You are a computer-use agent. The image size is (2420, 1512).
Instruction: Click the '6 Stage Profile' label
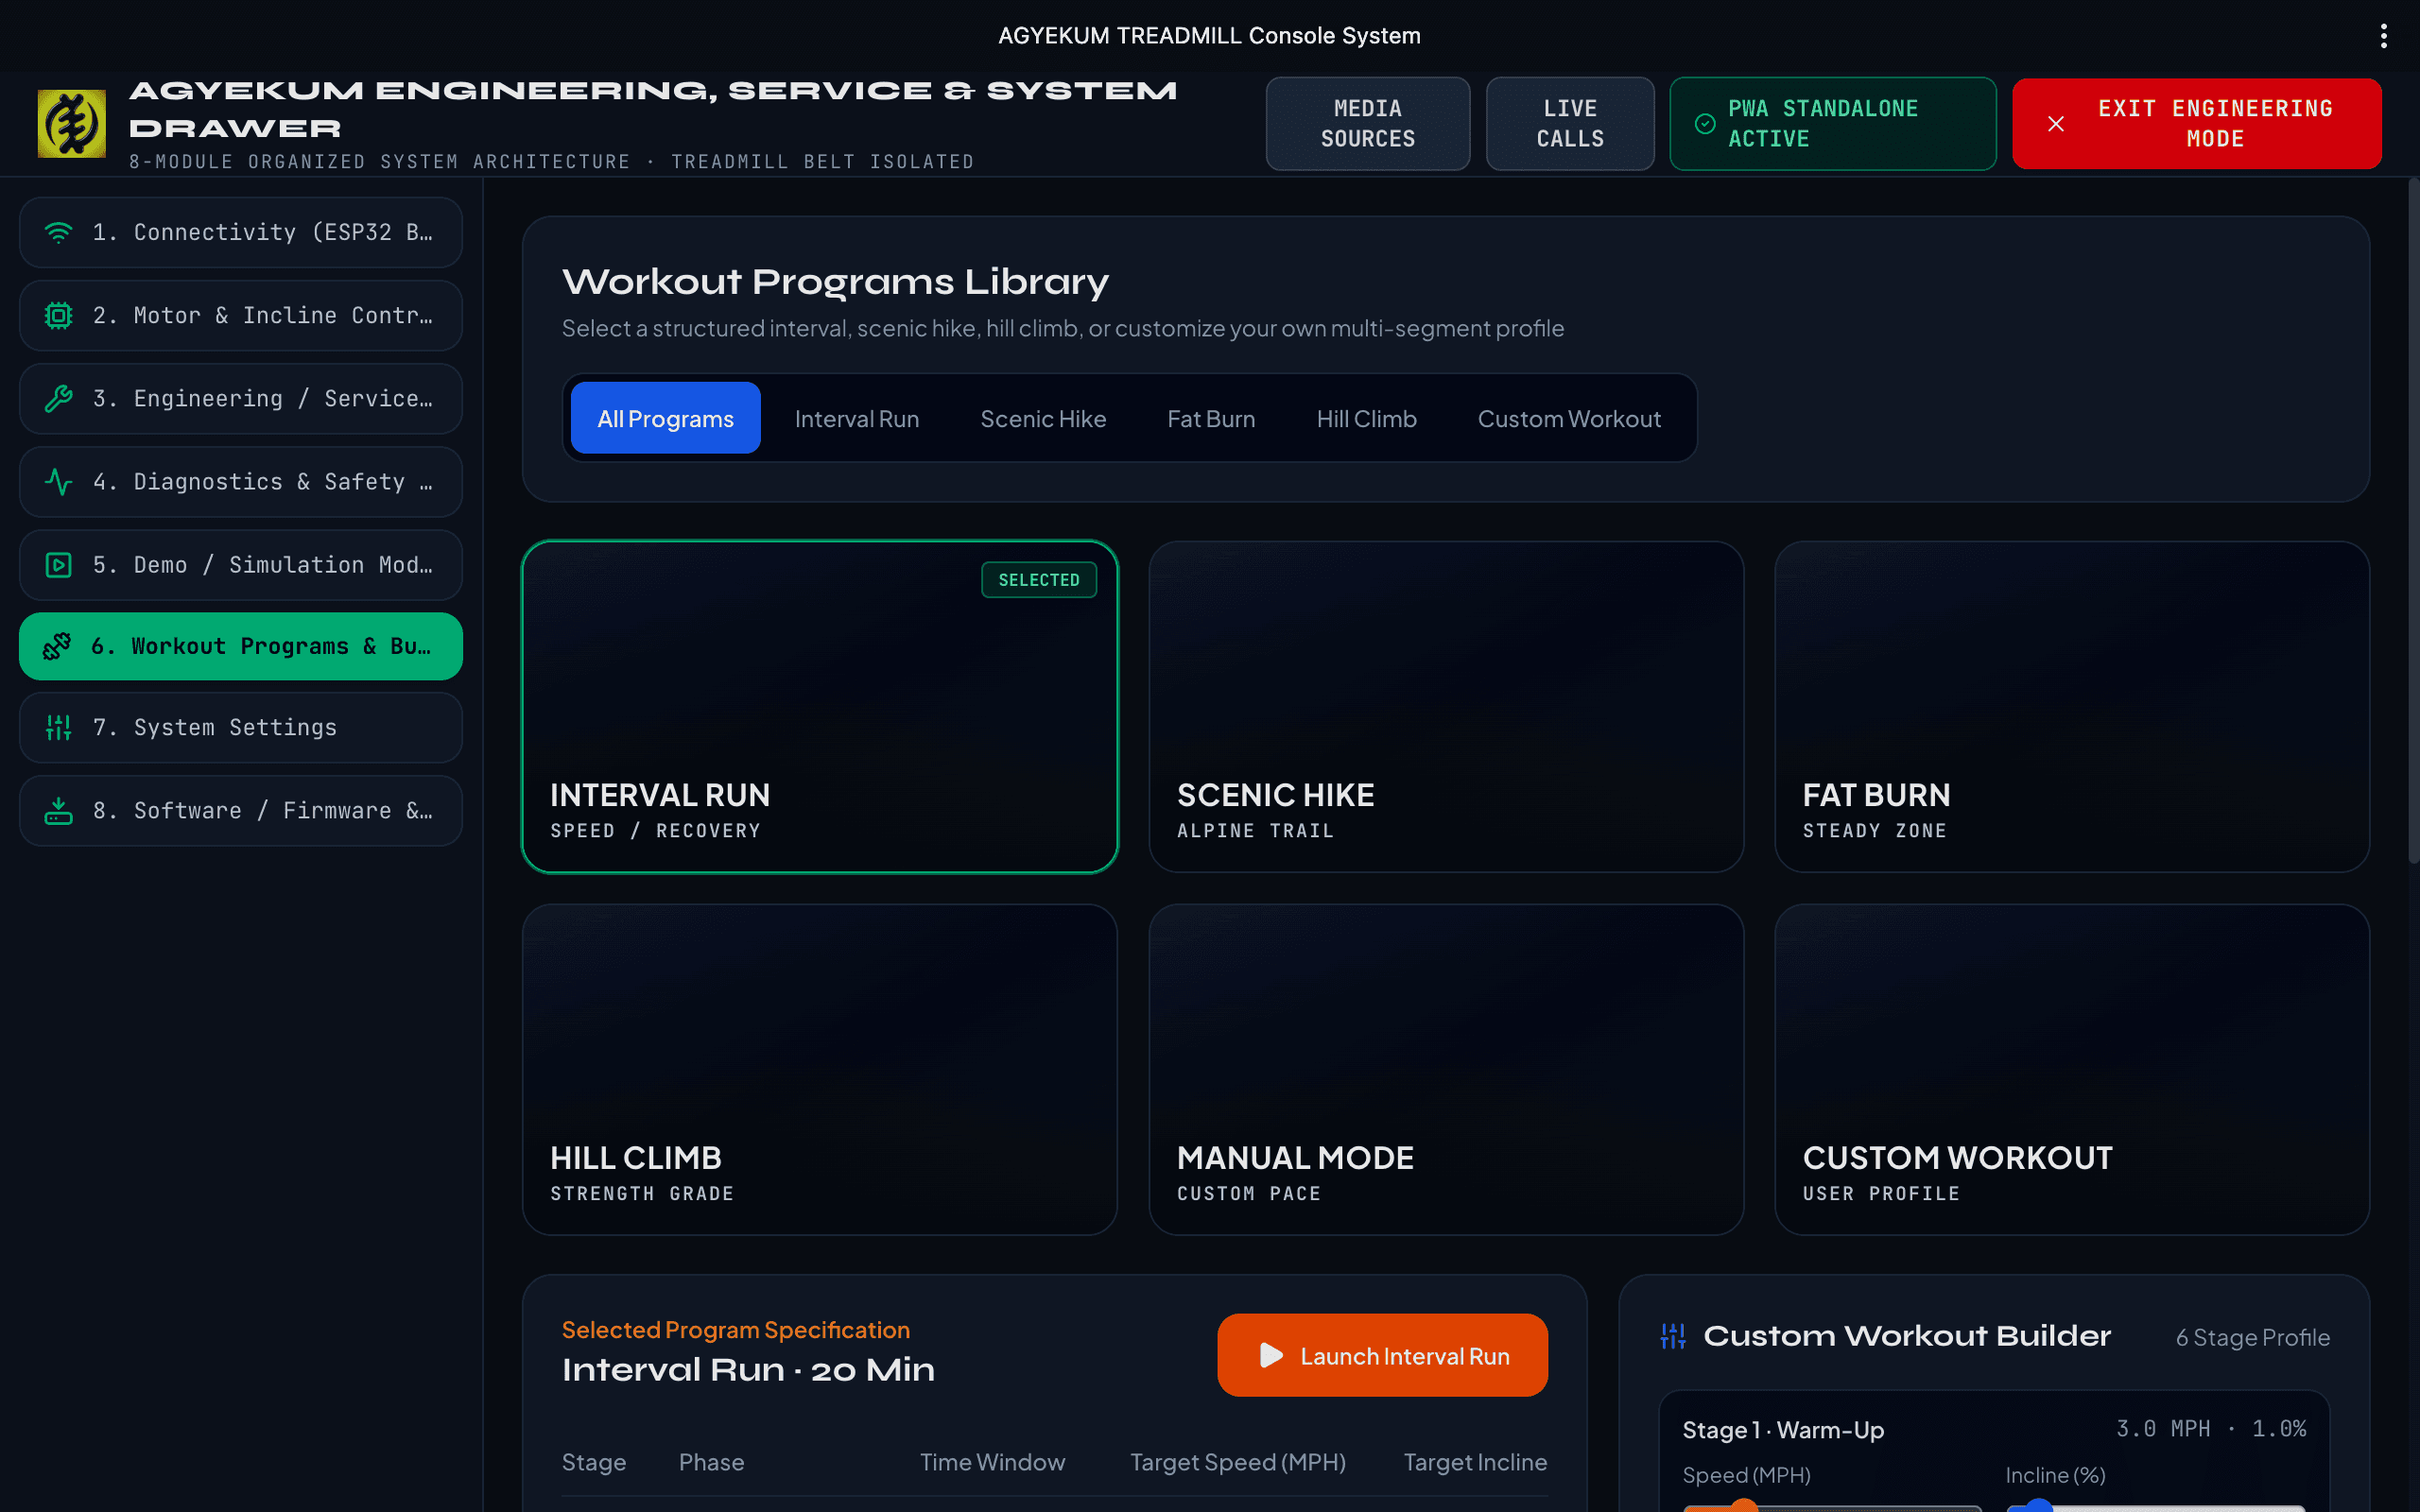click(x=2253, y=1337)
